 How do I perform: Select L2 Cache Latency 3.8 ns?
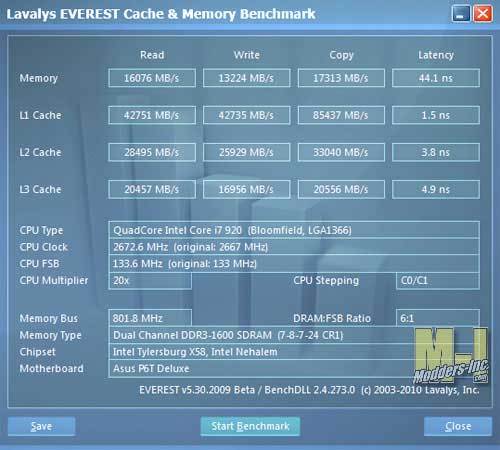pos(436,152)
